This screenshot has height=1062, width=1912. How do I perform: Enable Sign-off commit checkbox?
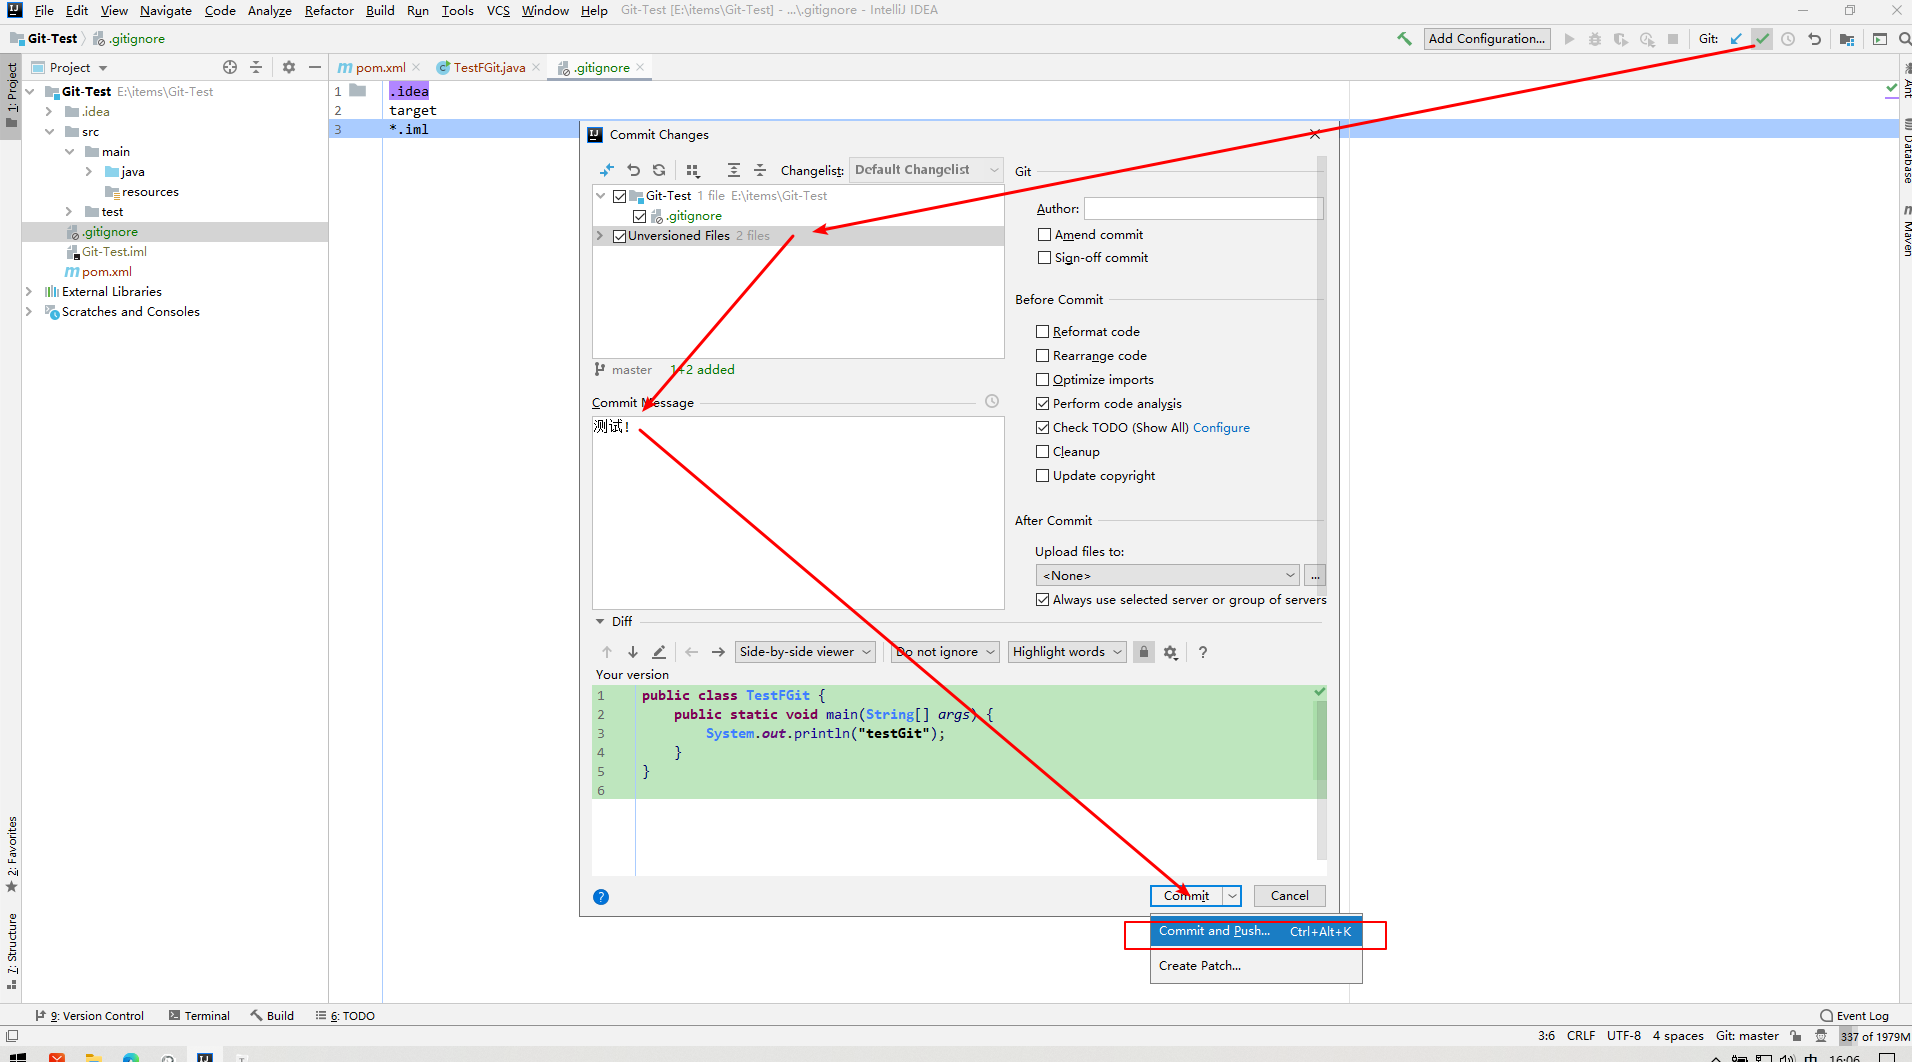[1045, 258]
